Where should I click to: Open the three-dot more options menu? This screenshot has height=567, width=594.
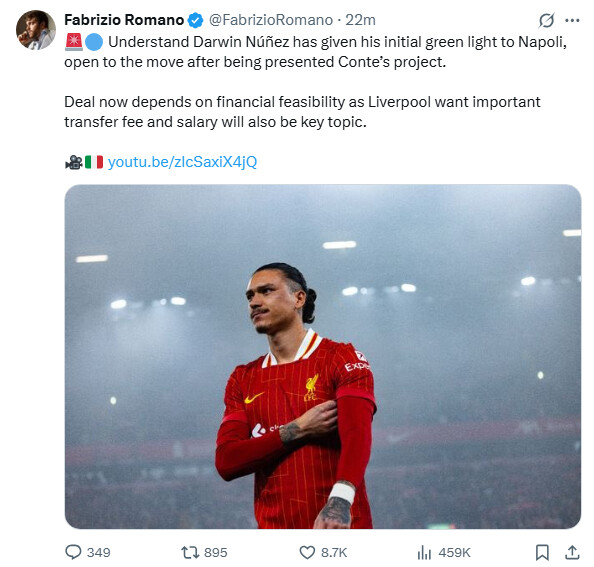point(572,20)
